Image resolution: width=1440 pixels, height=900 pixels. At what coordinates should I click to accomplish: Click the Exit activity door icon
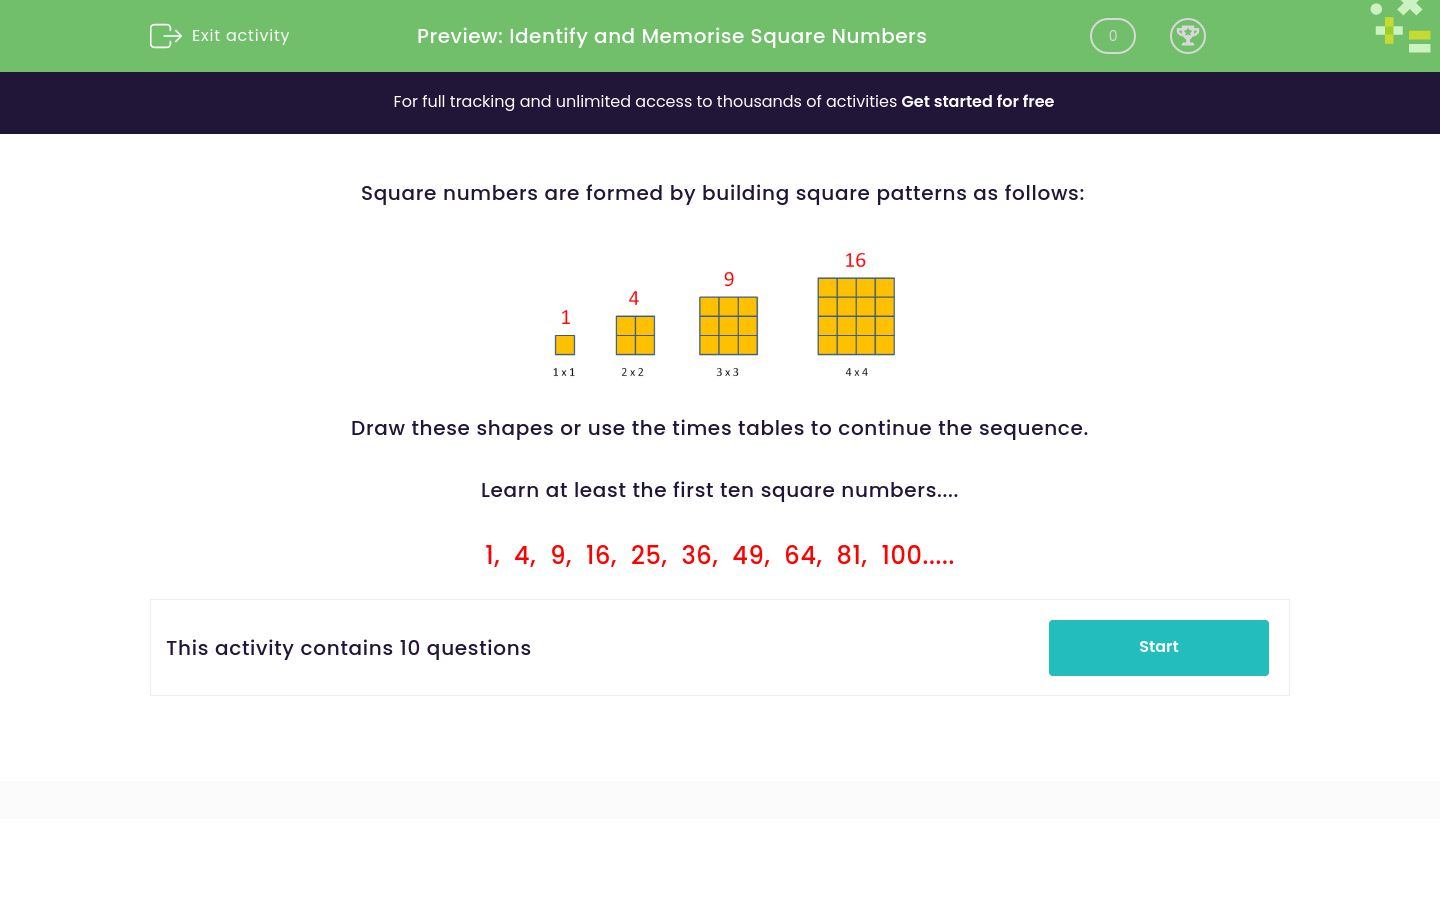(x=166, y=35)
